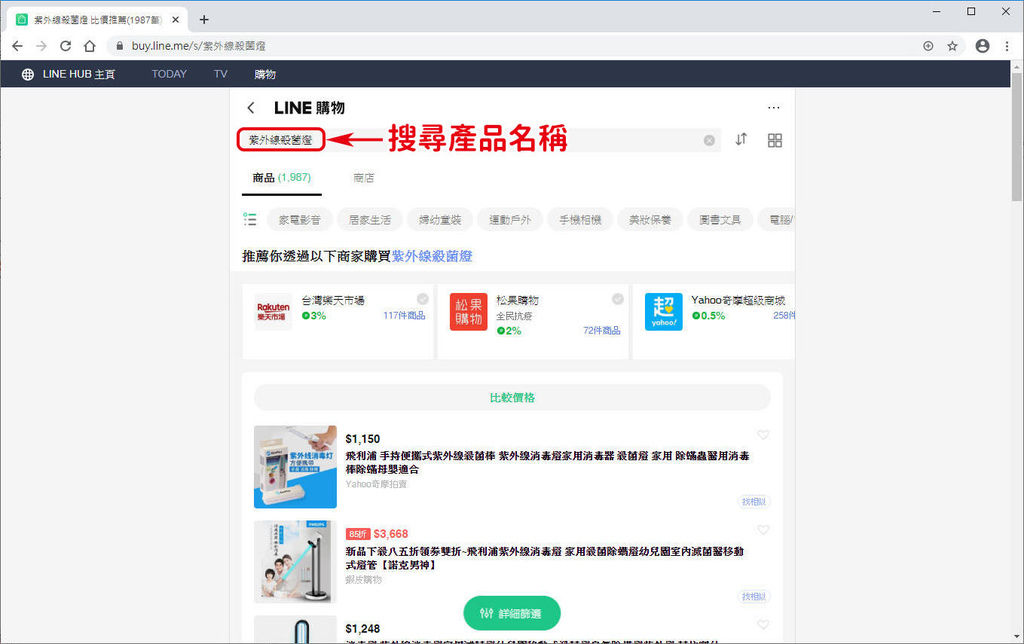The image size is (1024, 644).
Task: Click 找相似 for the $1,150 product
Action: pos(754,502)
